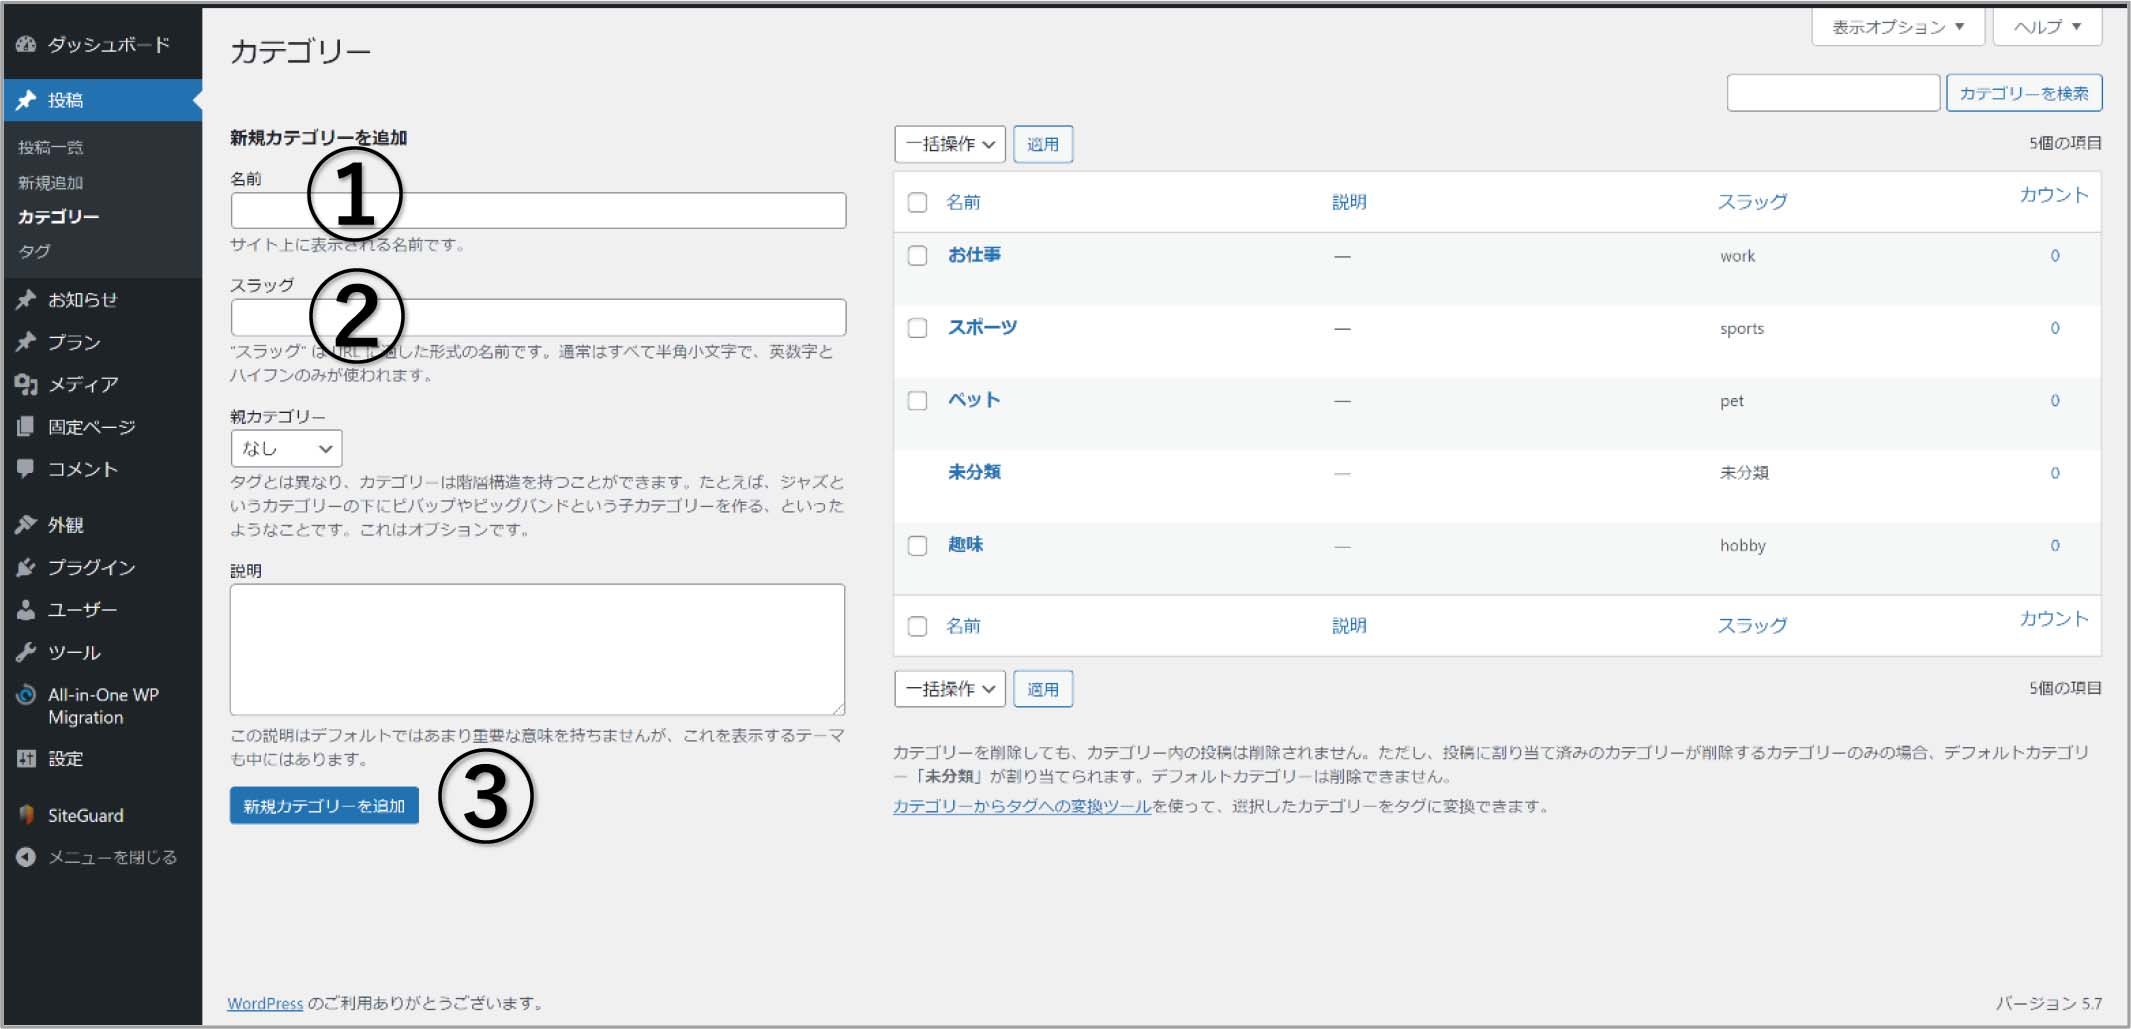Open the top 一括操作 bulk actions dropdown
The width and height of the screenshot is (2131, 1029).
[949, 144]
